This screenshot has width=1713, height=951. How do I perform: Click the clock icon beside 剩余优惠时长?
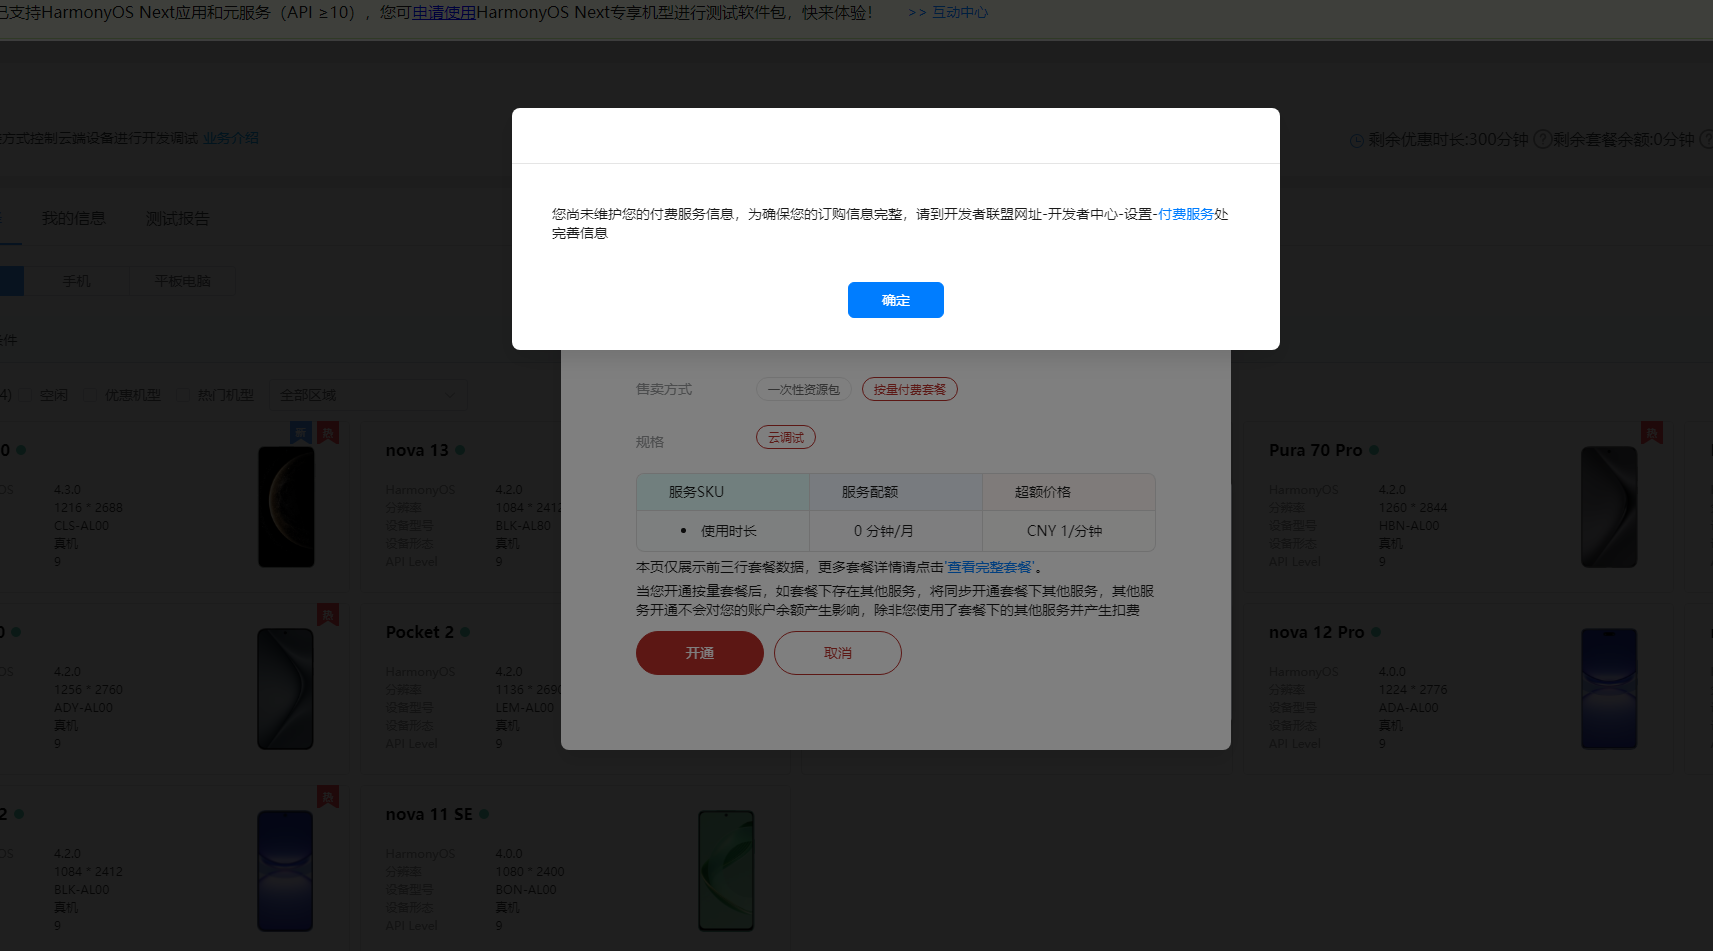click(1357, 140)
